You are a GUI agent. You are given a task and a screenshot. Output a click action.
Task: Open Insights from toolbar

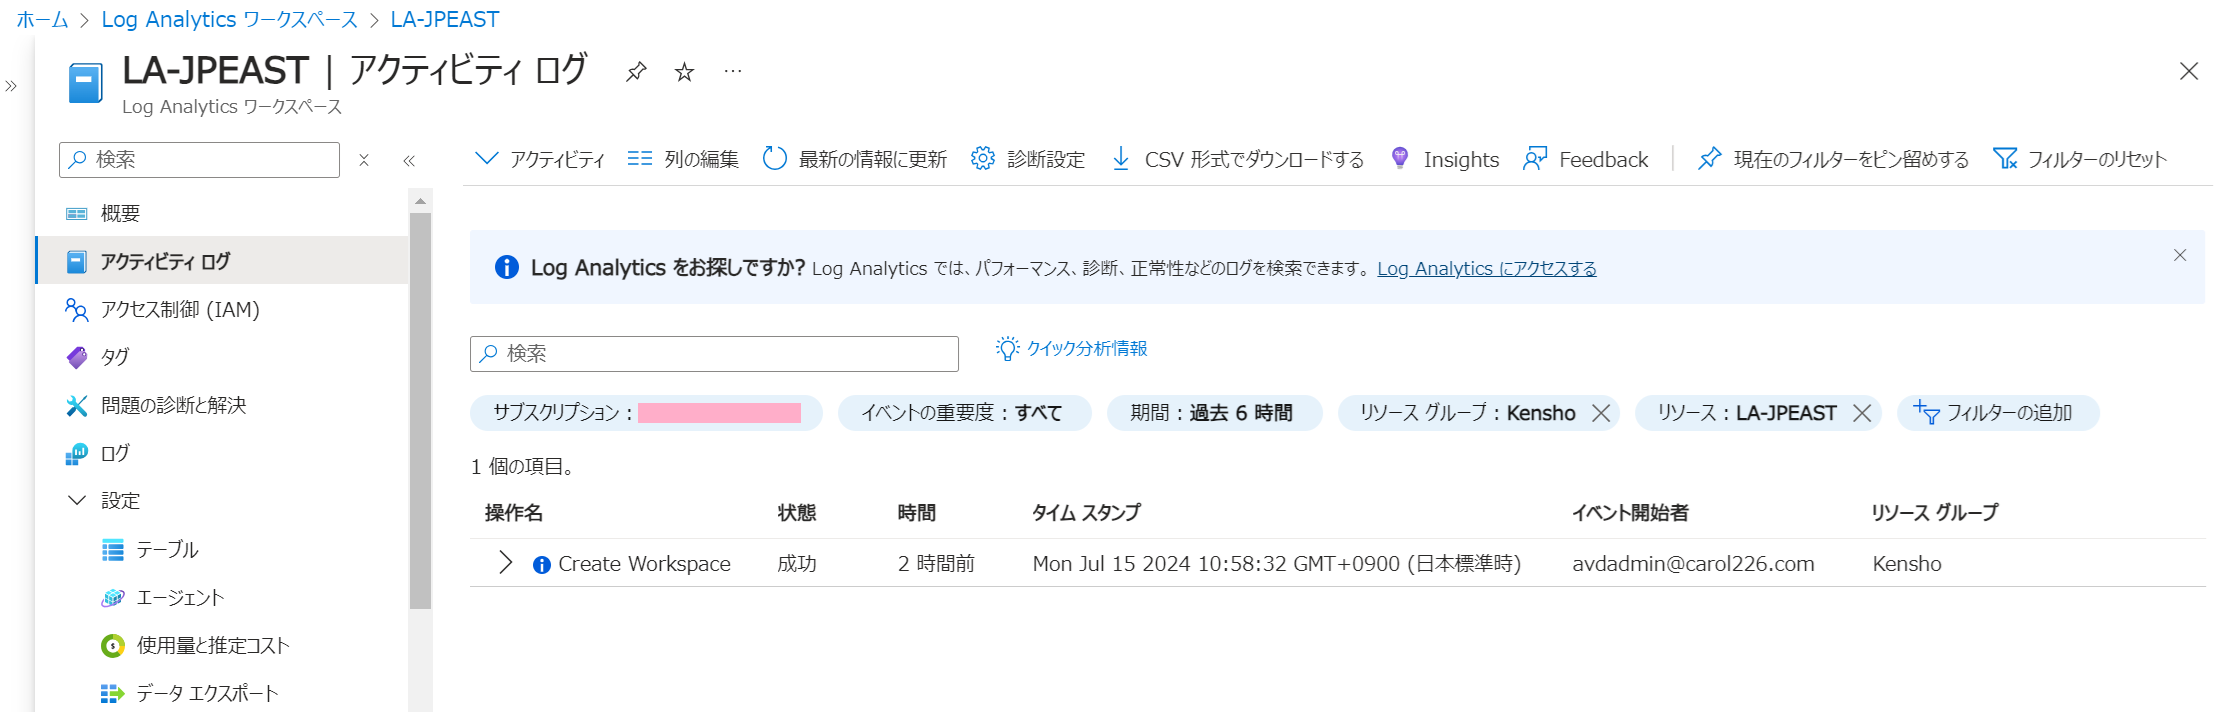point(1445,159)
